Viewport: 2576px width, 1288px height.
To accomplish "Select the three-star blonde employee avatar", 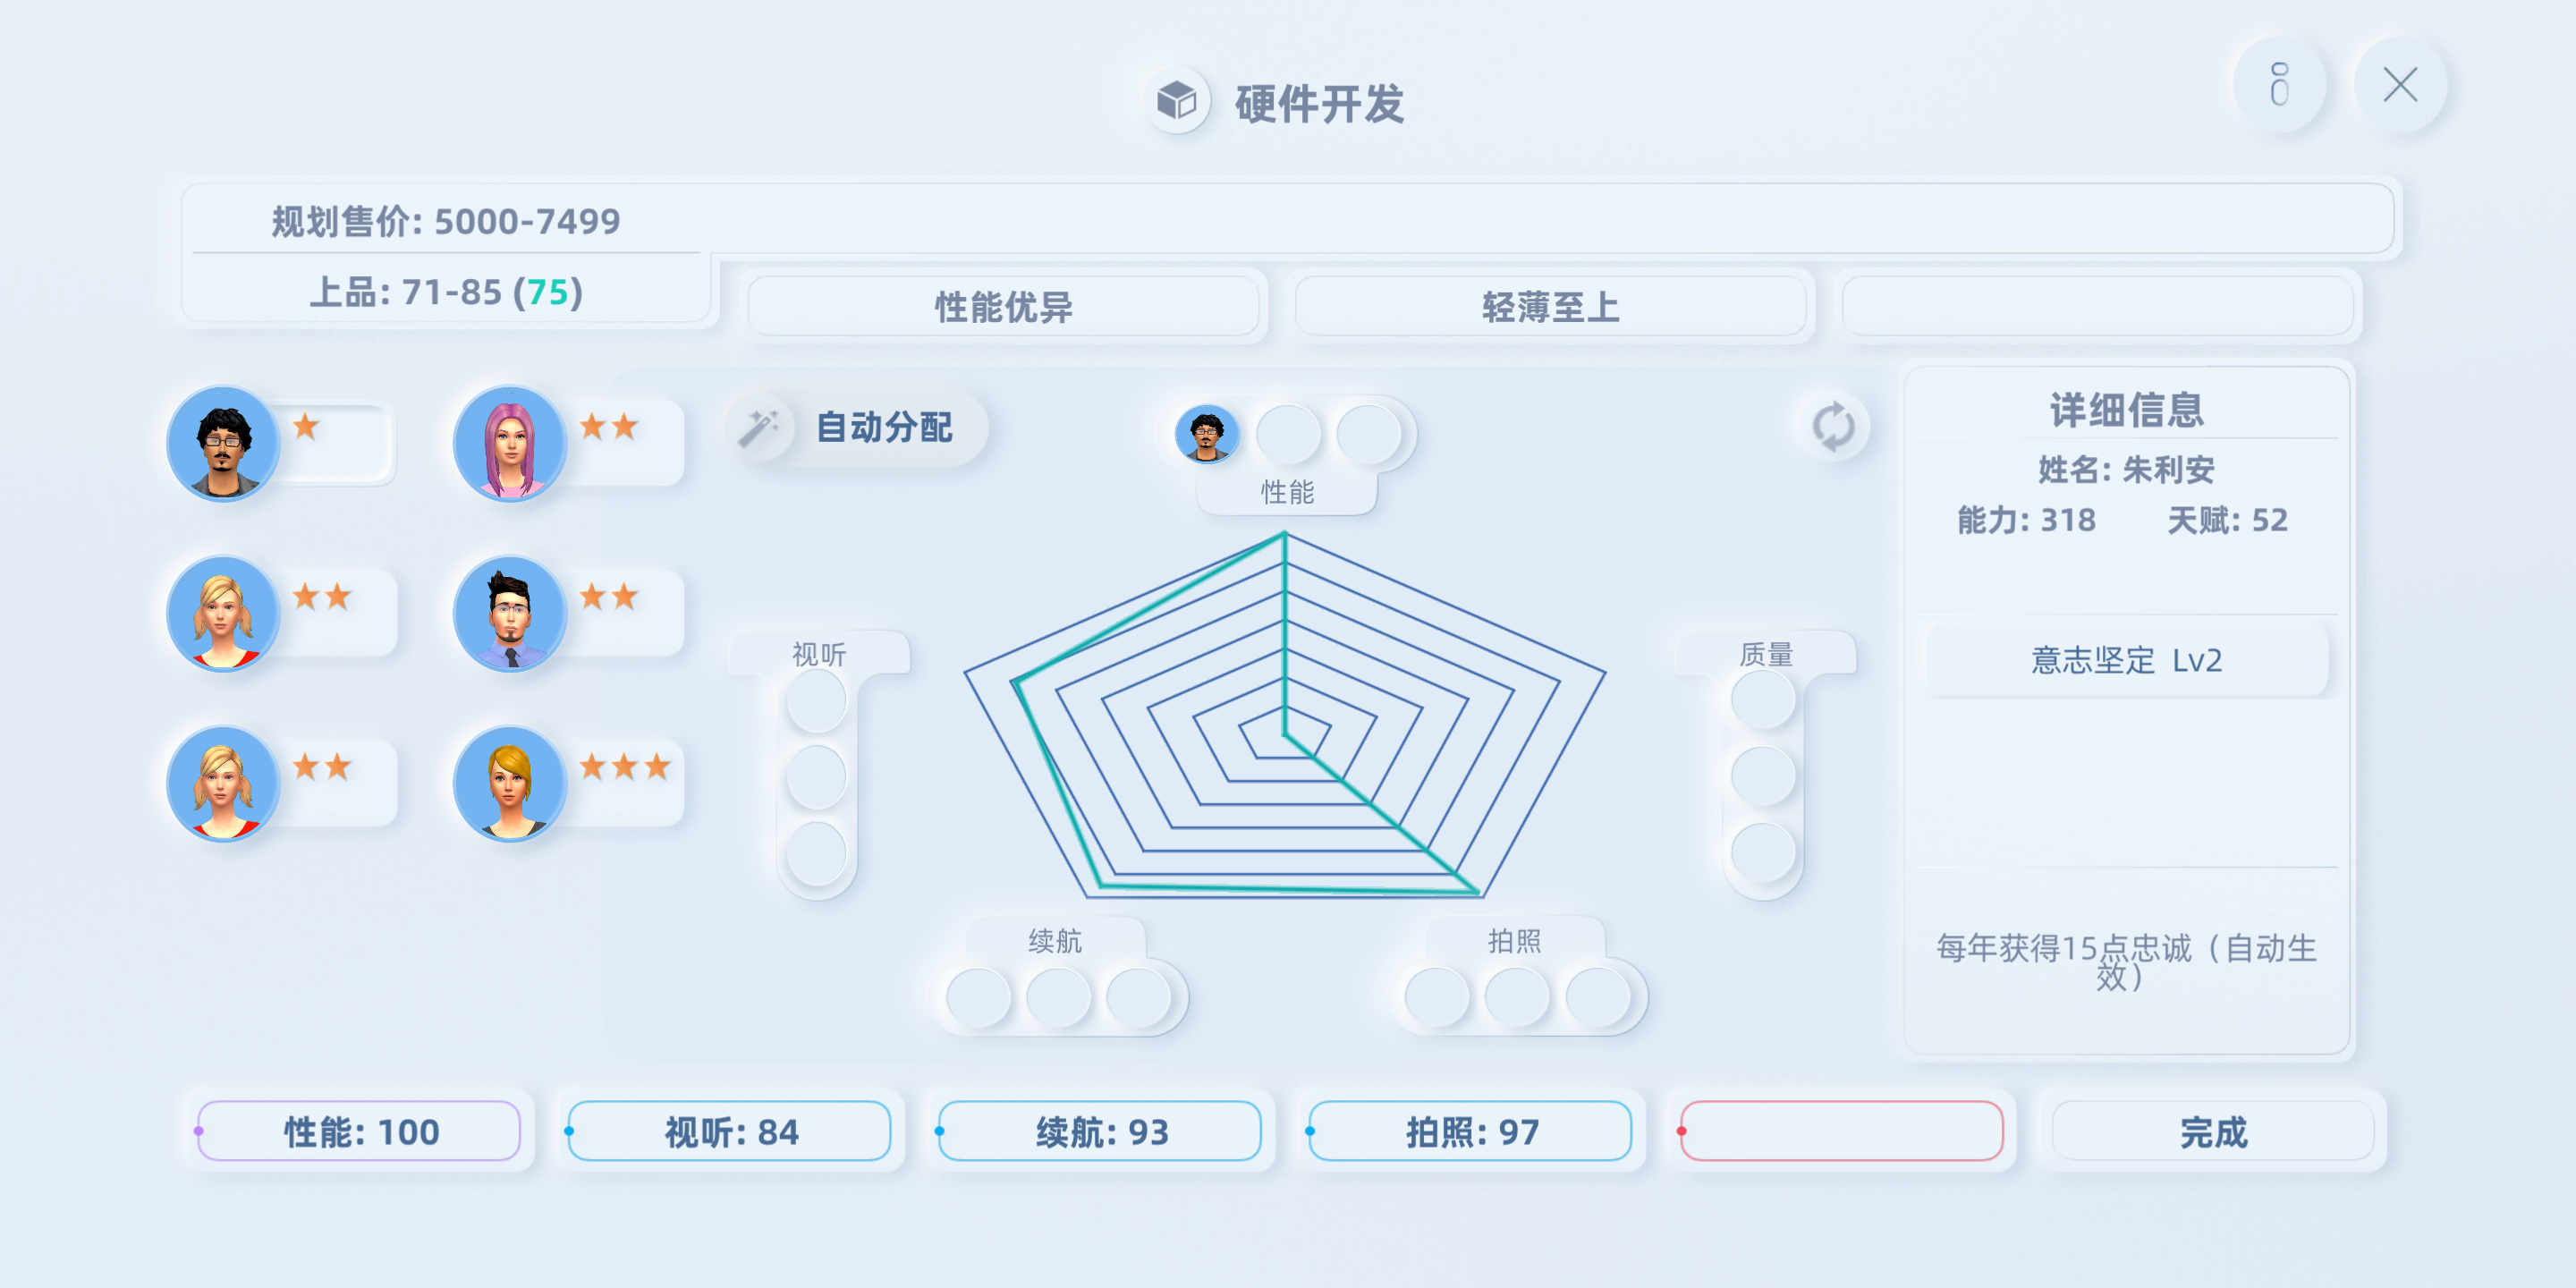I will [x=510, y=783].
